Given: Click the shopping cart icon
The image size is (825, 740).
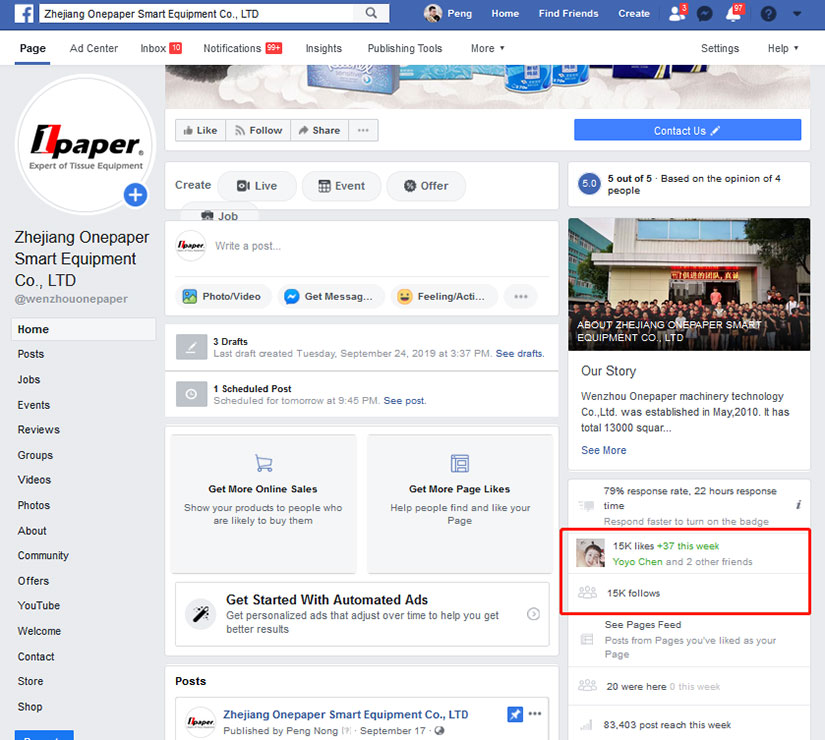Looking at the screenshot, I should (264, 463).
